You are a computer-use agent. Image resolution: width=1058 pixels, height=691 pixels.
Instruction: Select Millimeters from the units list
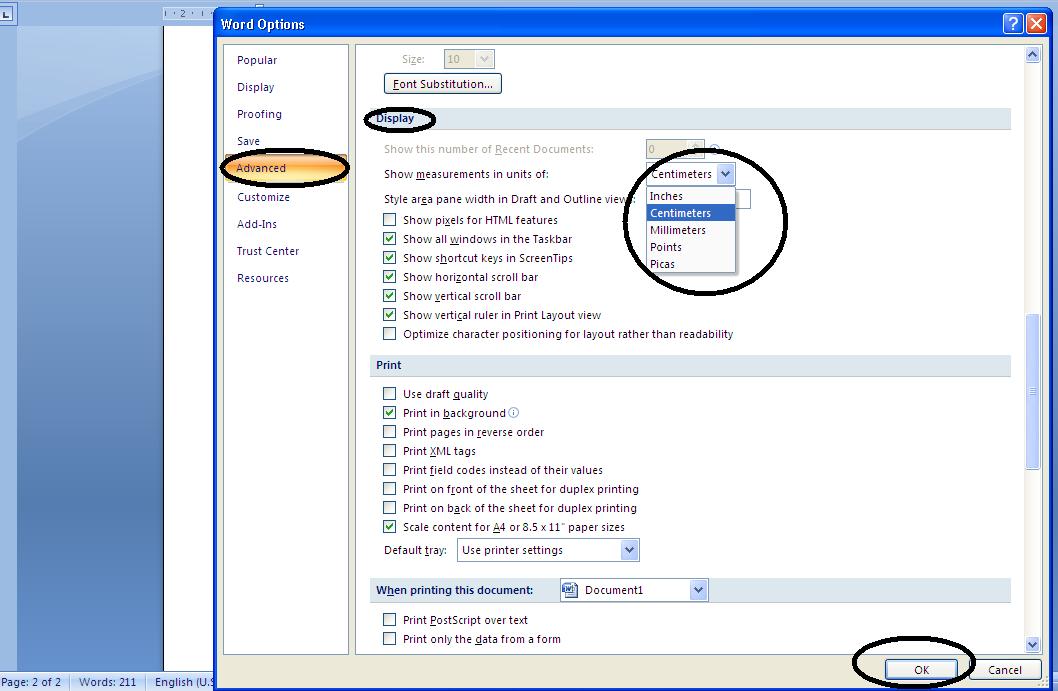click(x=678, y=230)
